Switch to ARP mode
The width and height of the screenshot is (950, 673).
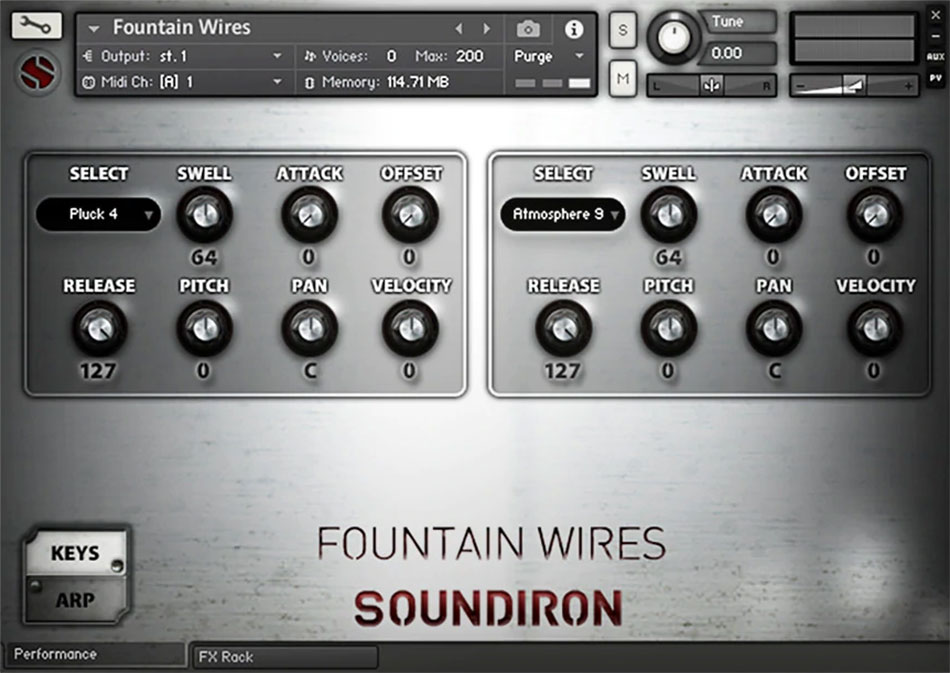click(76, 600)
